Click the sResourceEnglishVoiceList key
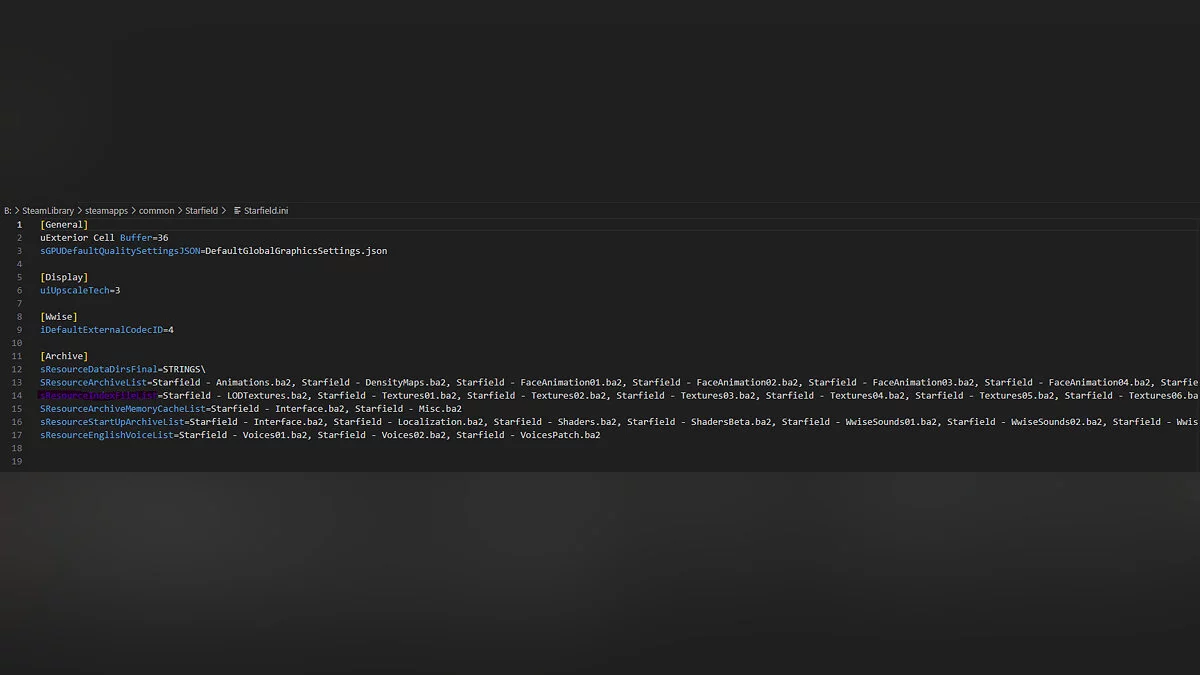1200x675 pixels. 107,435
